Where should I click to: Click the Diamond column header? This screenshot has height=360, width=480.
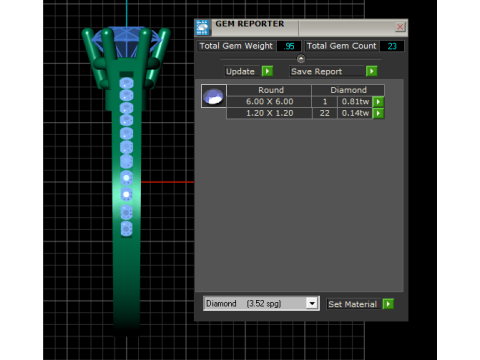(348, 90)
